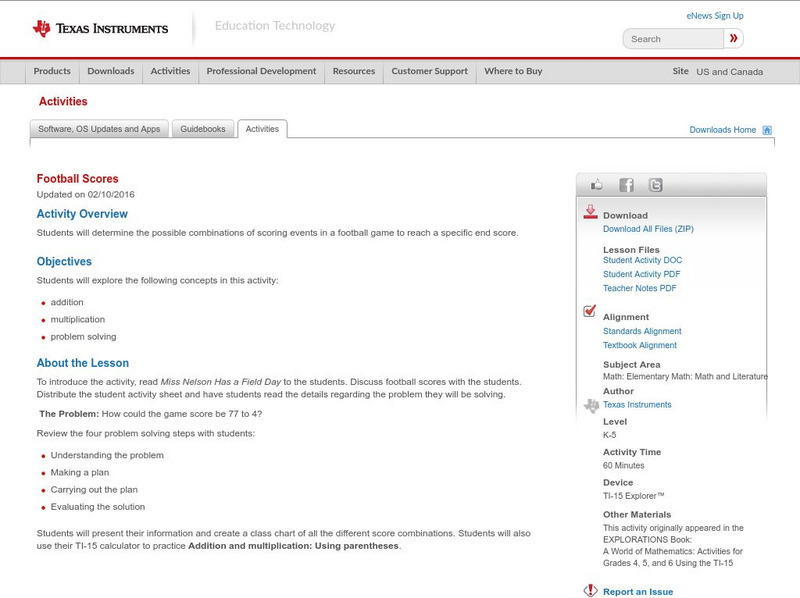Open the Standards Alignment link
The width and height of the screenshot is (800, 598).
[642, 331]
